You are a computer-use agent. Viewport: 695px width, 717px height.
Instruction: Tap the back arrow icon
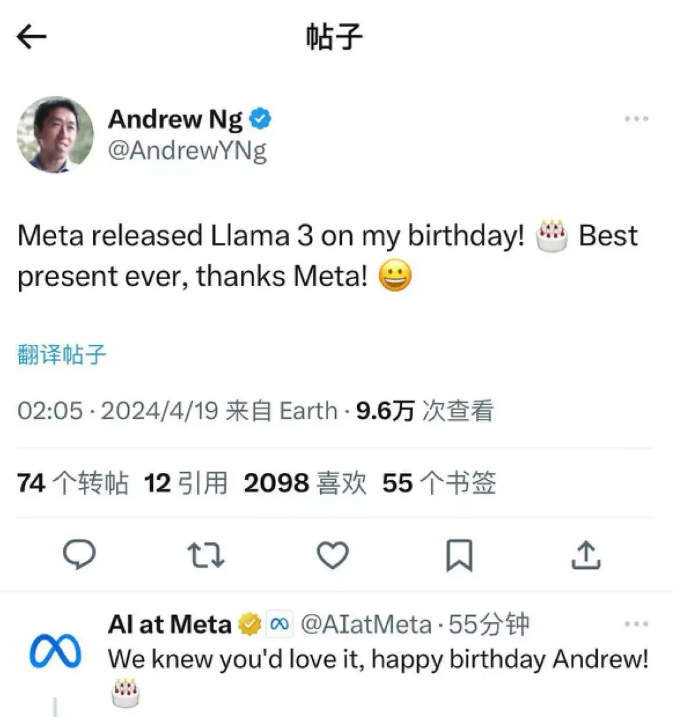click(32, 37)
